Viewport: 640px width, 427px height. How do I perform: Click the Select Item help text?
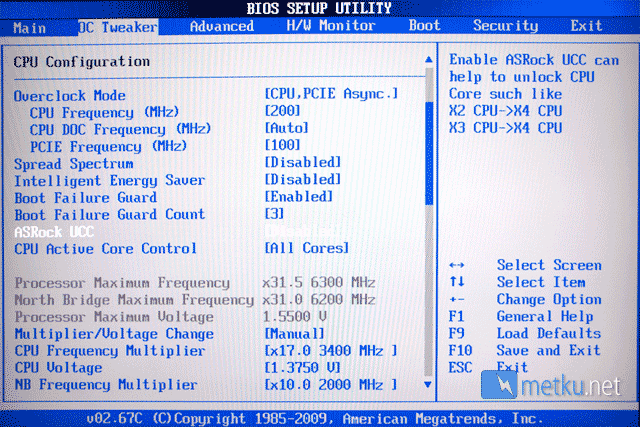(x=541, y=282)
